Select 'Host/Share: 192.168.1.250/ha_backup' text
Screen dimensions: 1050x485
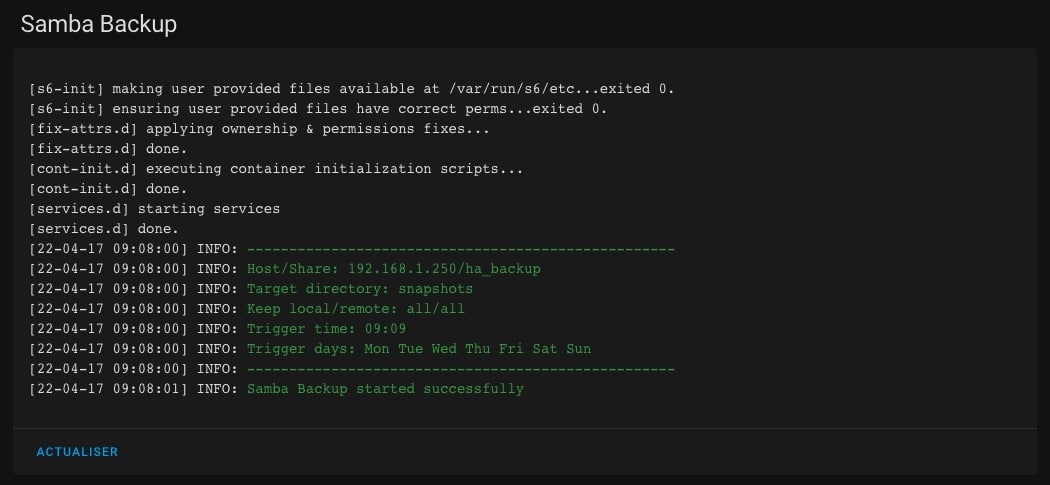coord(394,269)
